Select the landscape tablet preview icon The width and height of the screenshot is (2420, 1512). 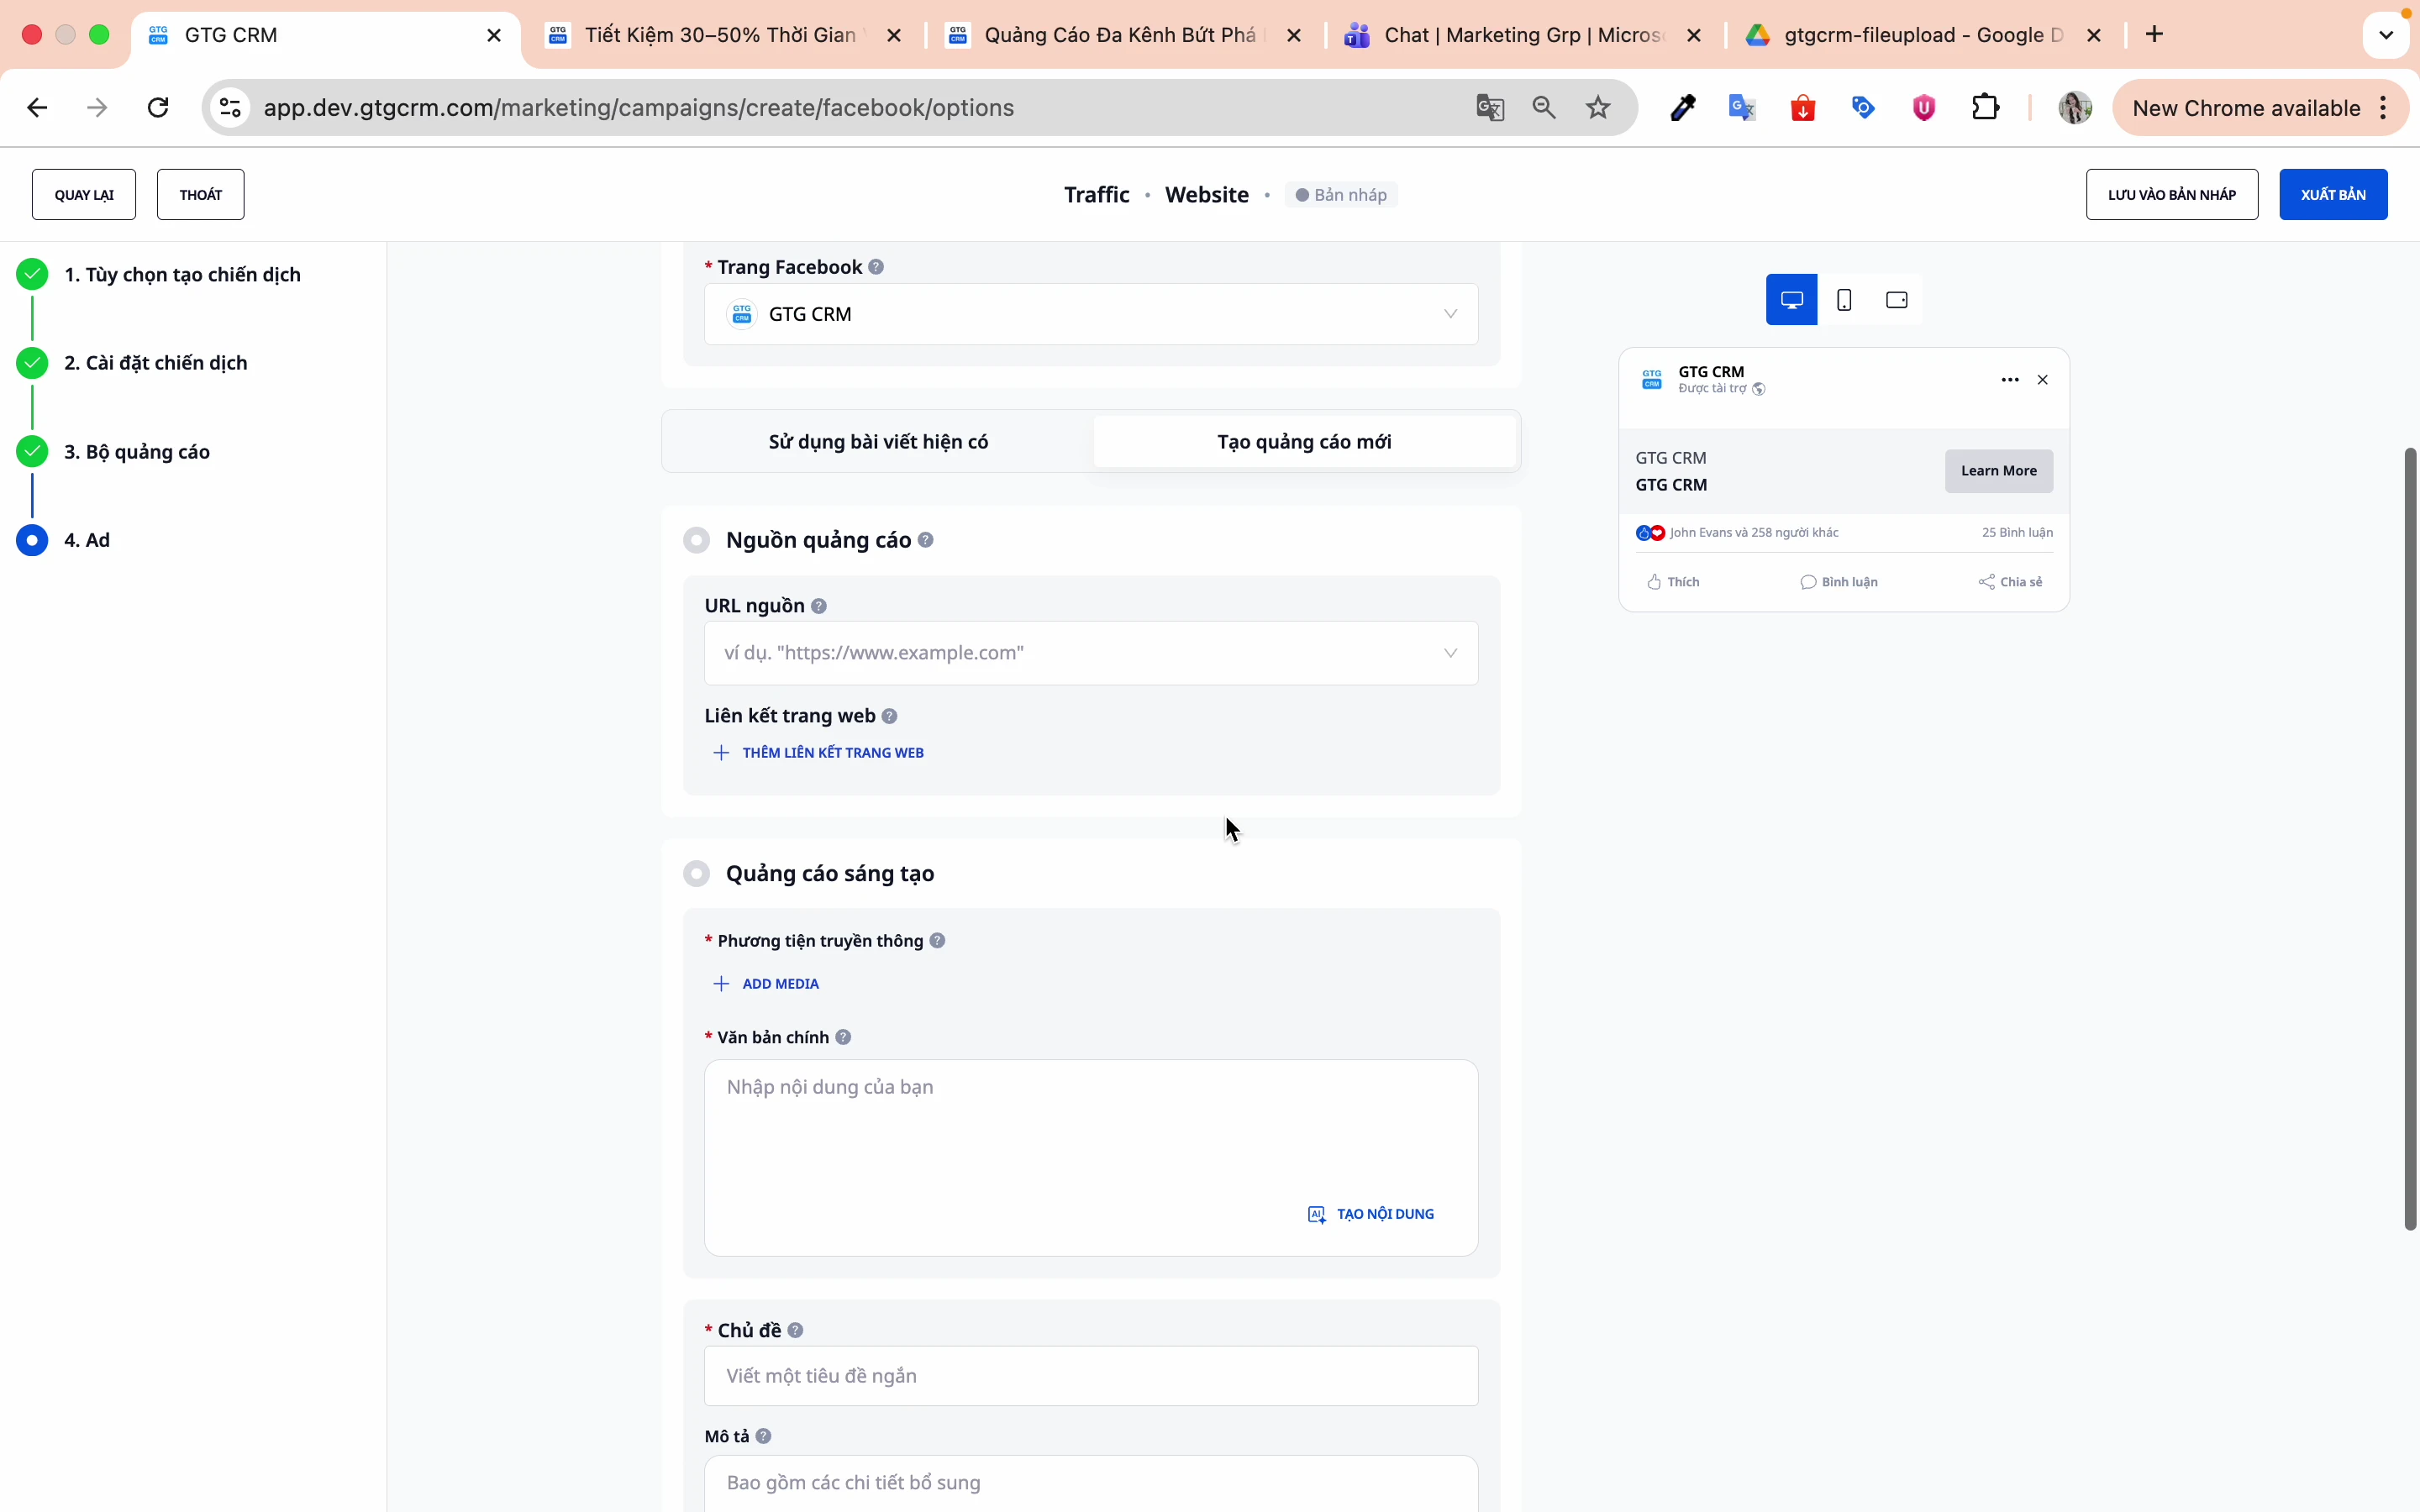pos(1896,300)
